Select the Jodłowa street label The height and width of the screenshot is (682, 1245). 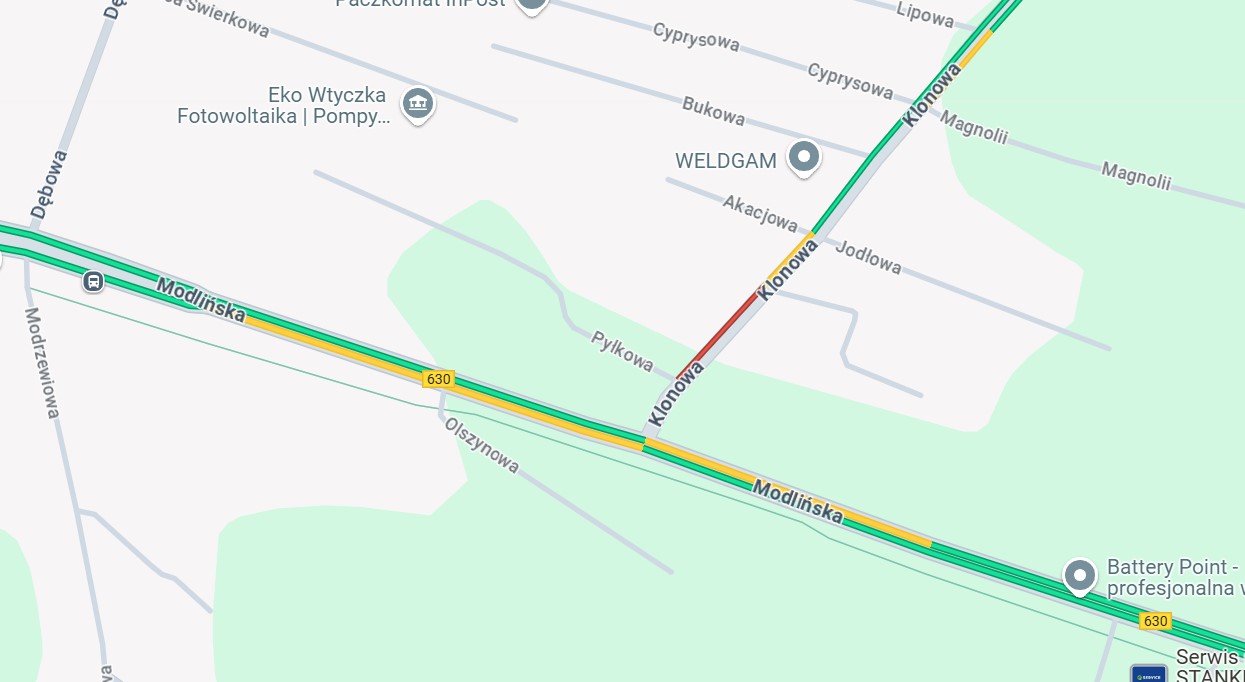point(868,257)
